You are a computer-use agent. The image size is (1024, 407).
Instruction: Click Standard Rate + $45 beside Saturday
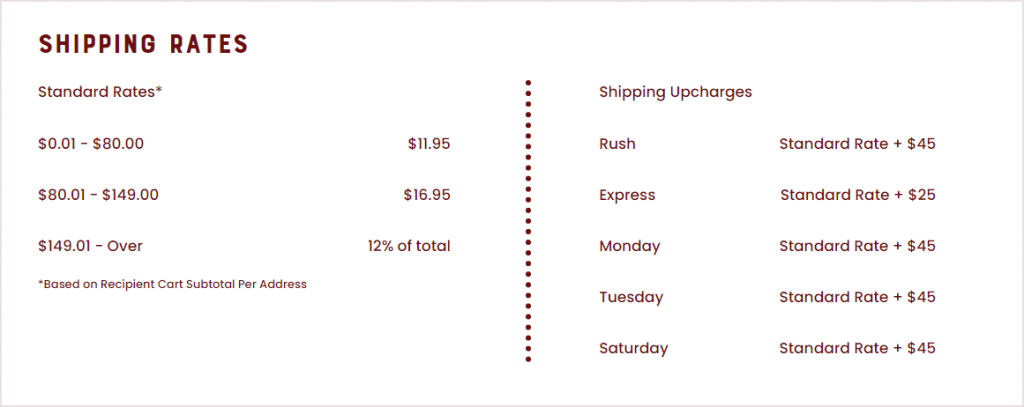pos(857,348)
